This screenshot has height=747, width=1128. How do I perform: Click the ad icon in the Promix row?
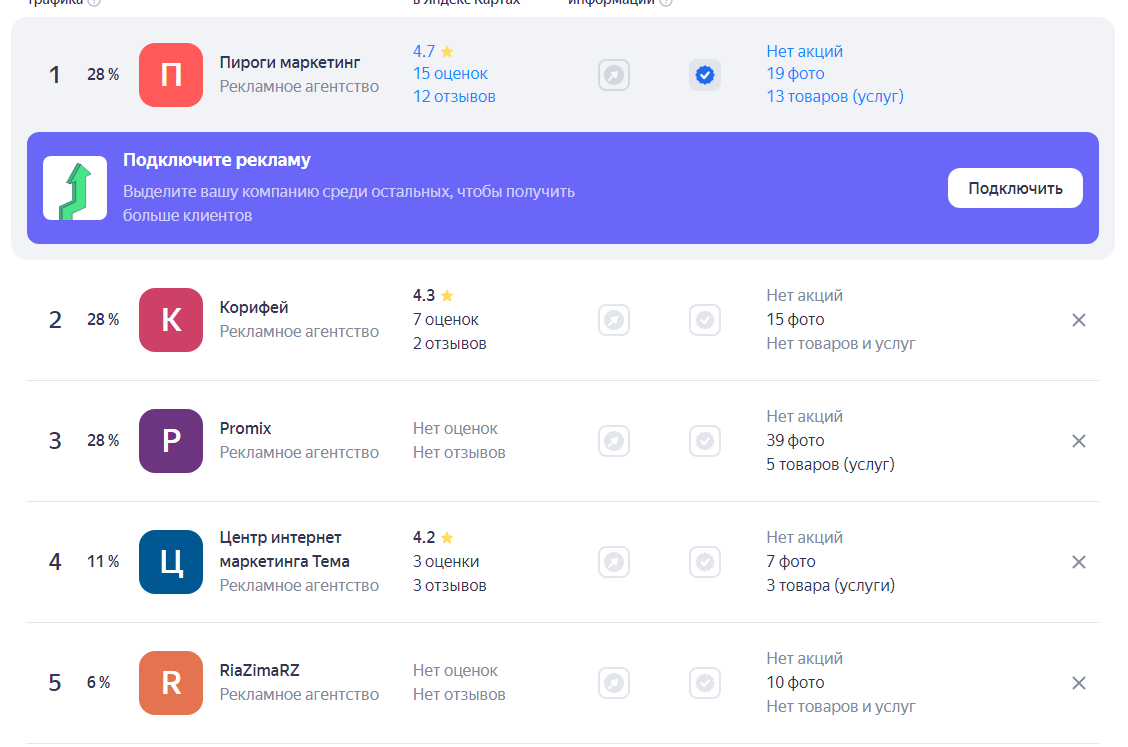[614, 440]
